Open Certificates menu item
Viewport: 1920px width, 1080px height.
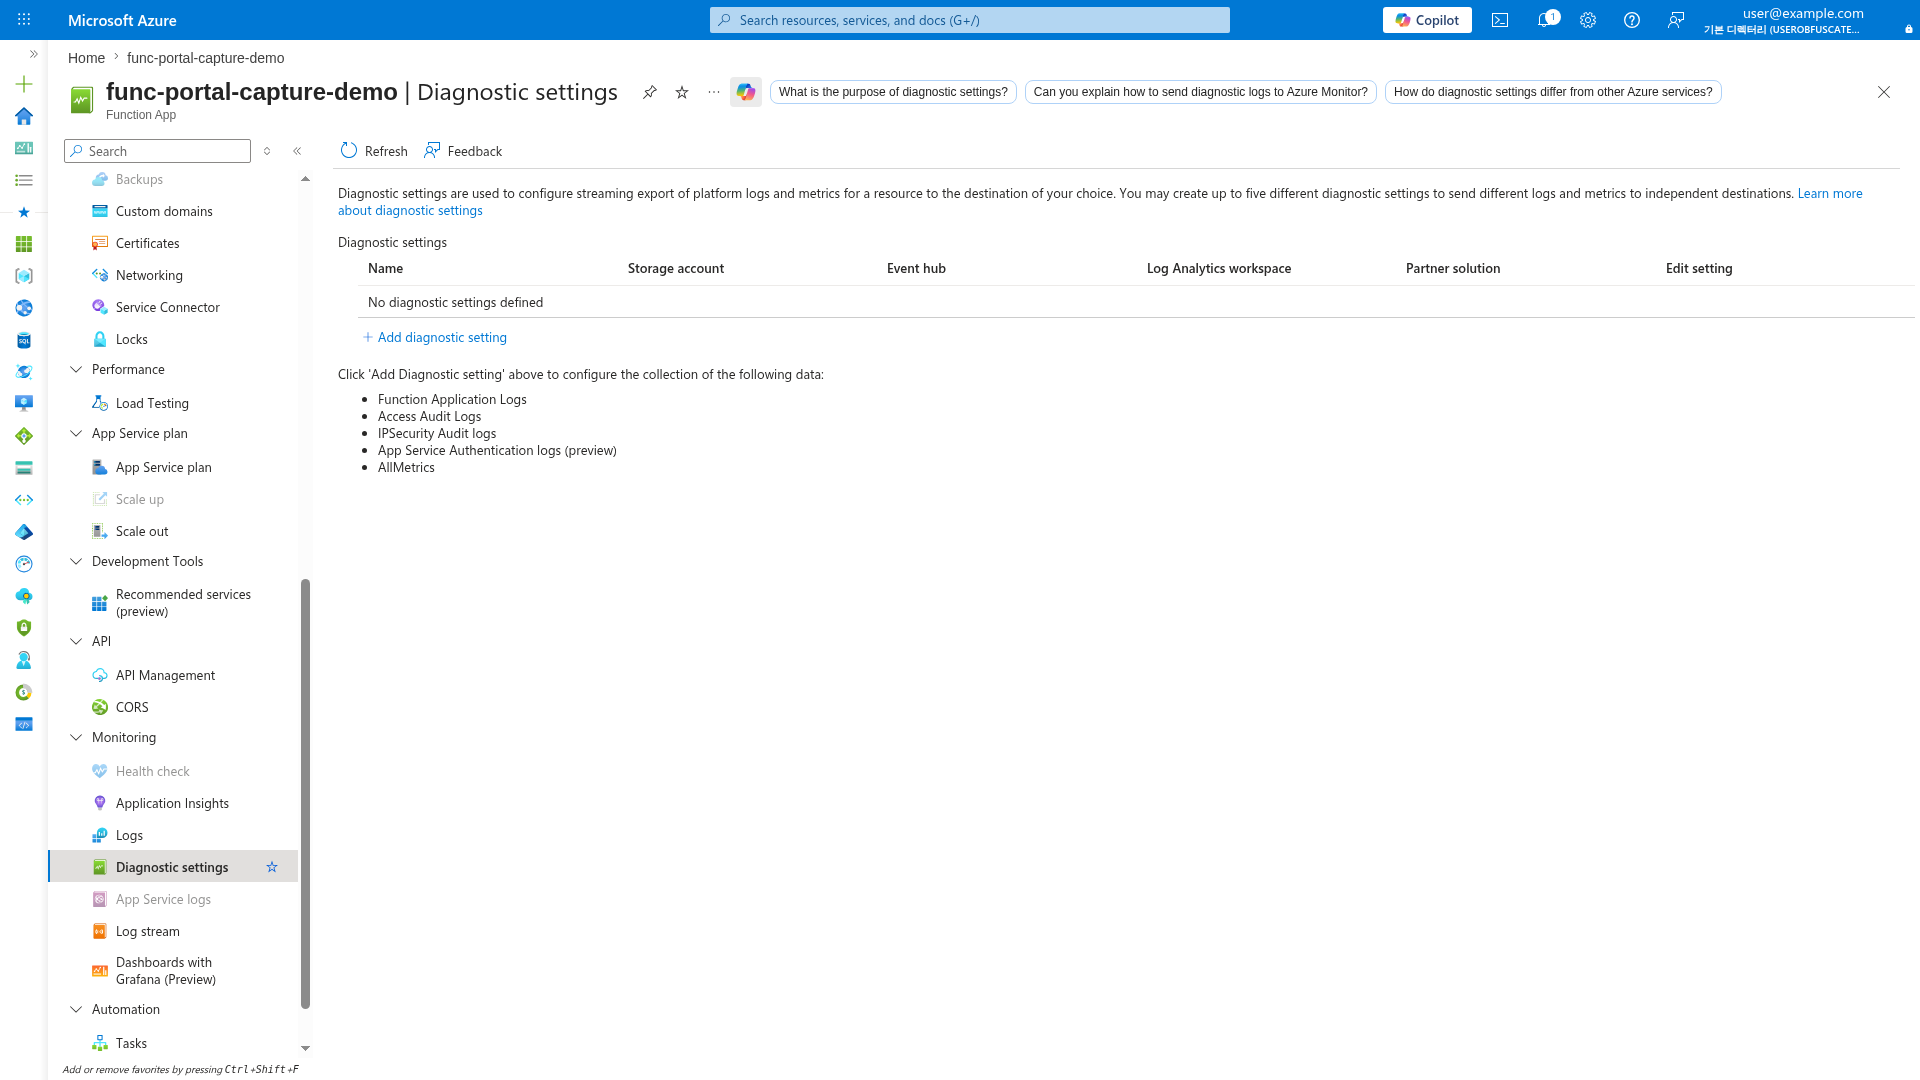173,243
